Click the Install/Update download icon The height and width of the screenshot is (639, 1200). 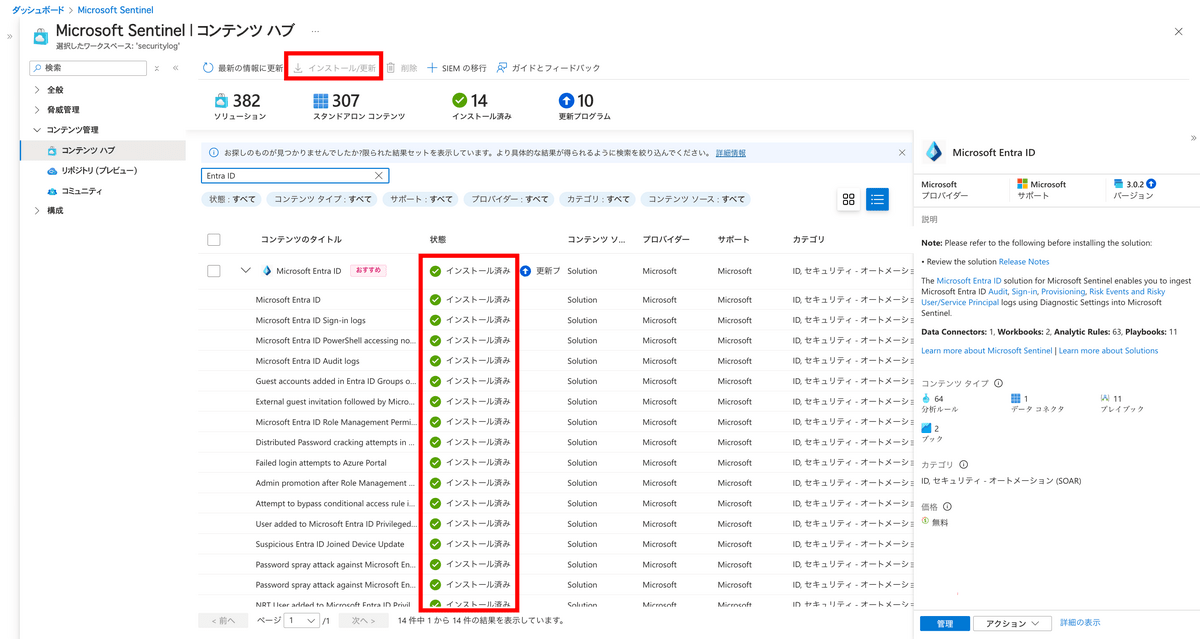pyautogui.click(x=297, y=68)
